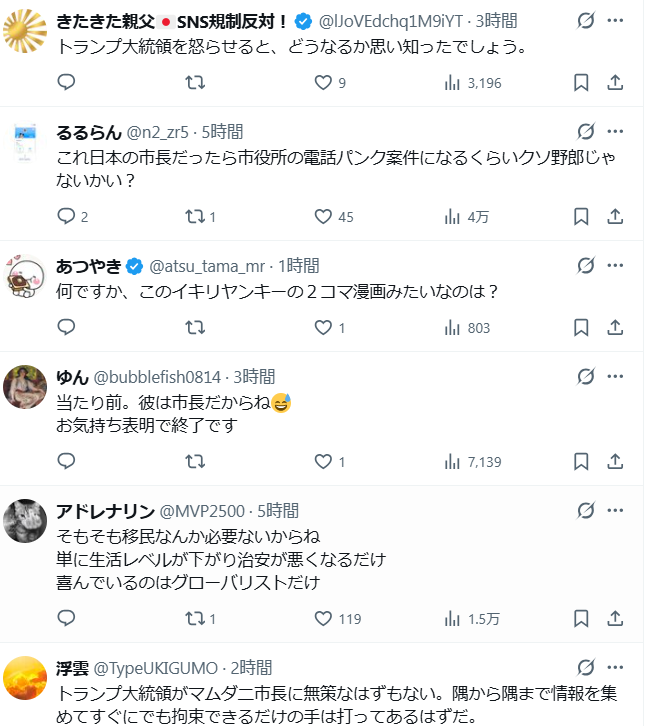The height and width of the screenshot is (726, 646).
Task: Repost るるらん's post
Action: click(x=197, y=216)
